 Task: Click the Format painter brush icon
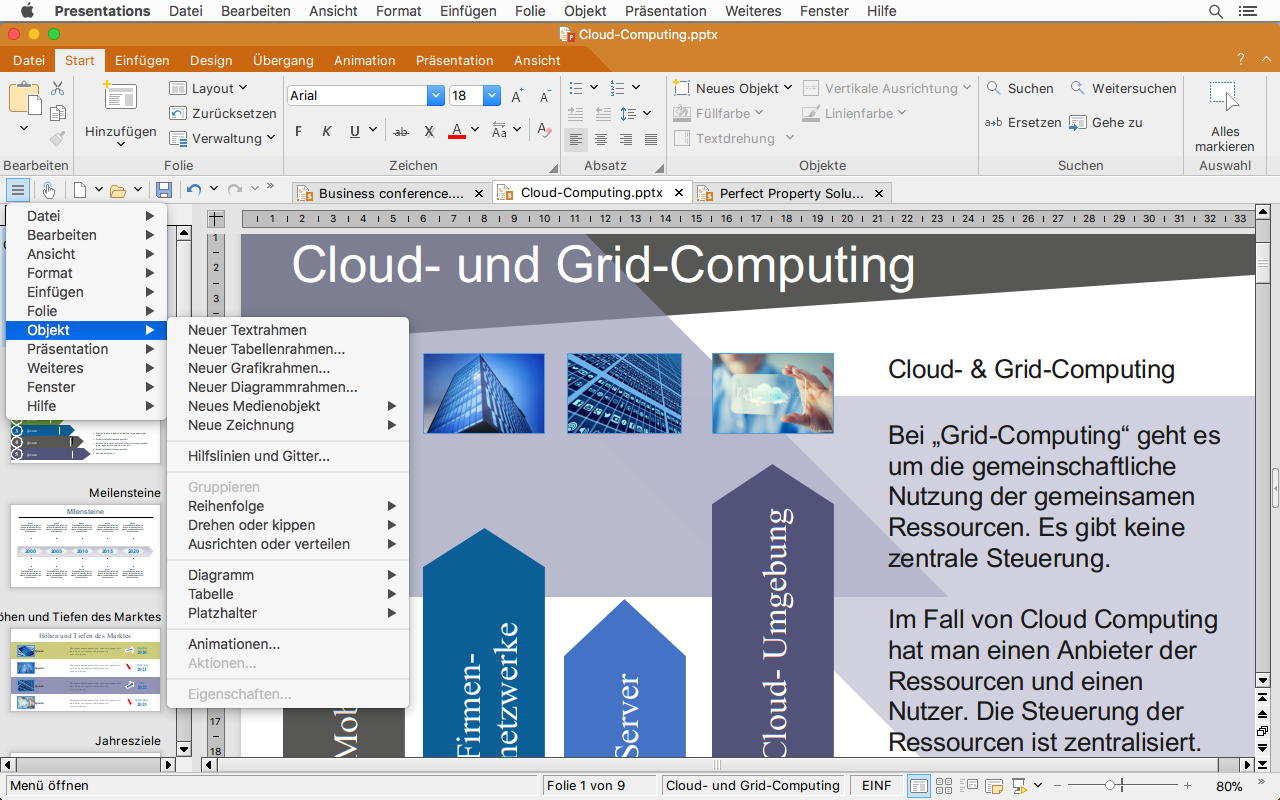pyautogui.click(x=57, y=138)
